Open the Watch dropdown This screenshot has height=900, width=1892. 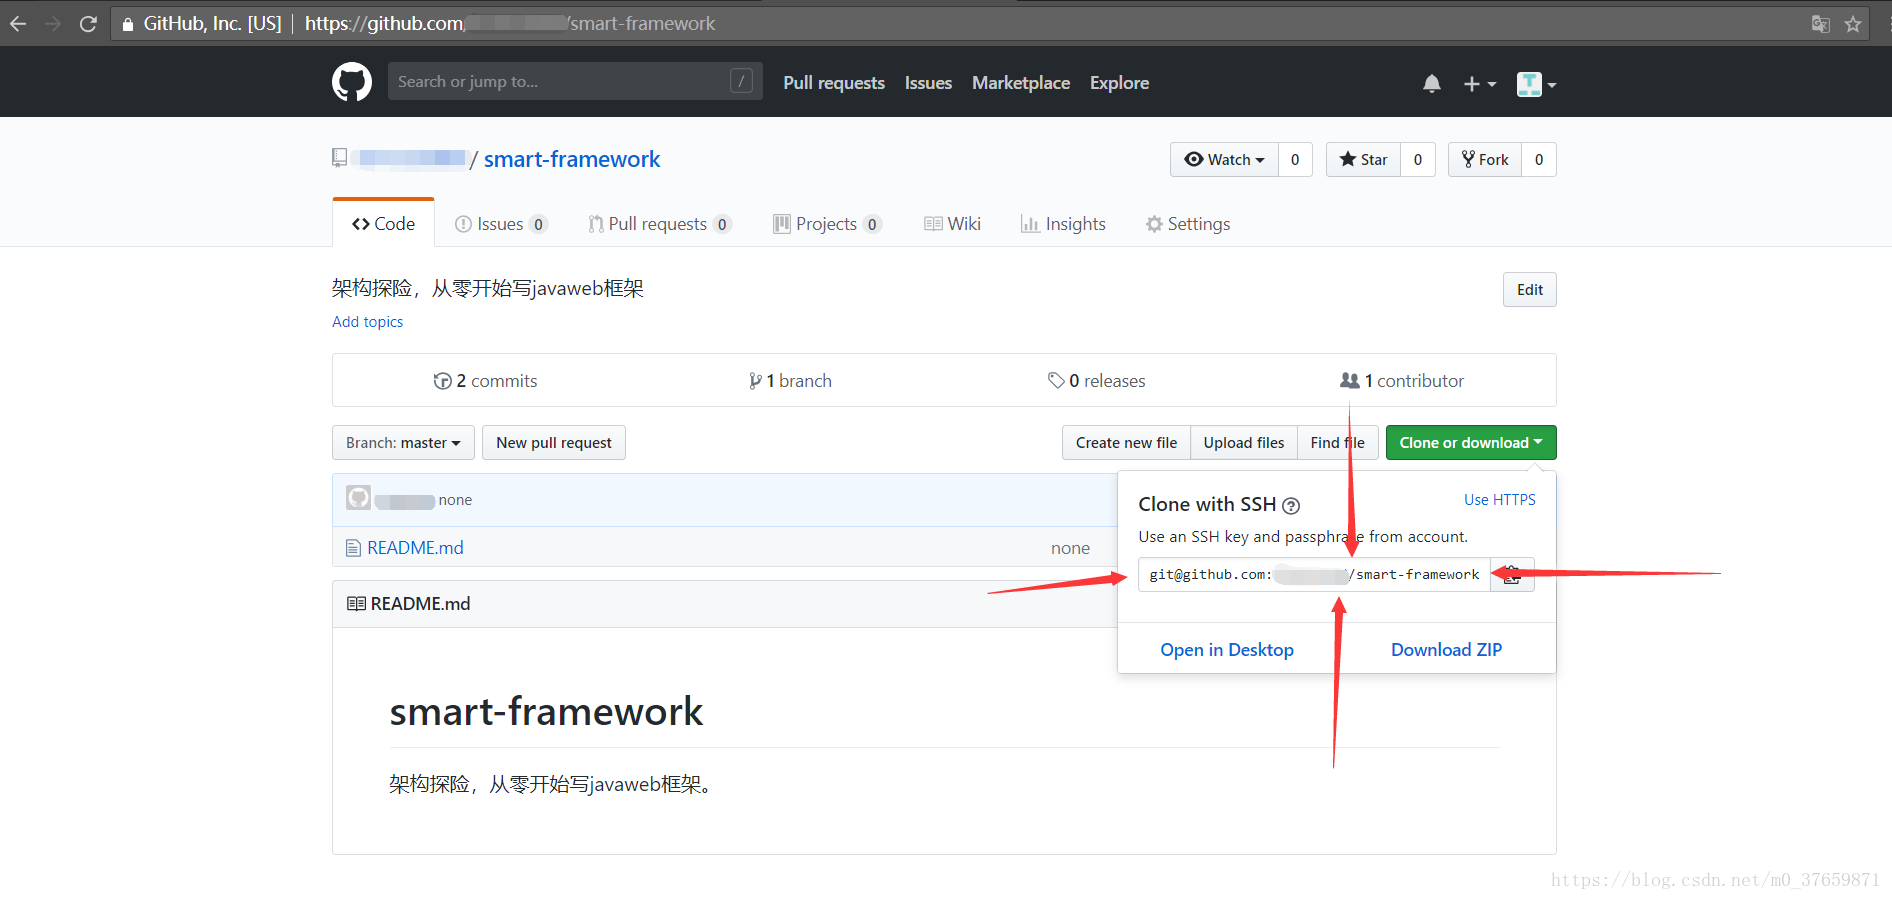coord(1224,160)
